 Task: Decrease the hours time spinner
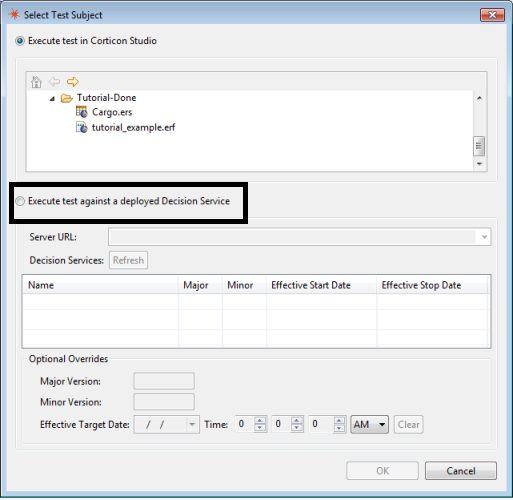pos(260,428)
